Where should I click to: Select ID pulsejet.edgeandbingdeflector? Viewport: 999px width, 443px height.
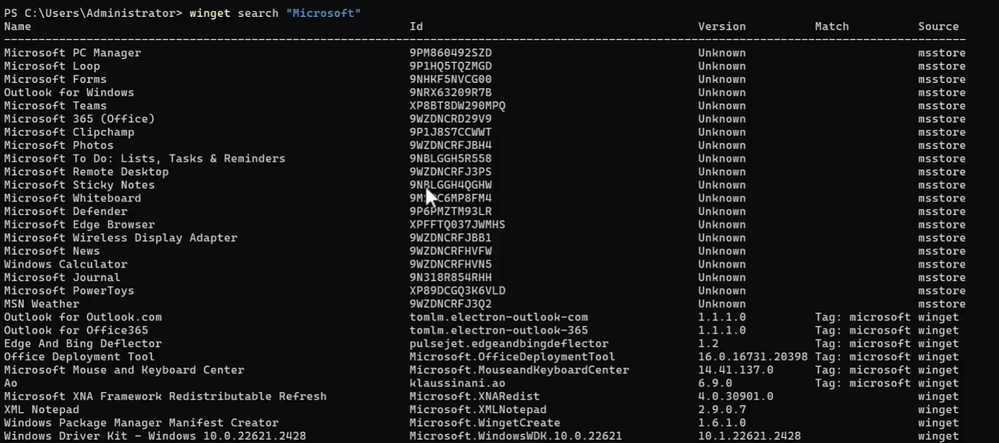click(x=509, y=344)
